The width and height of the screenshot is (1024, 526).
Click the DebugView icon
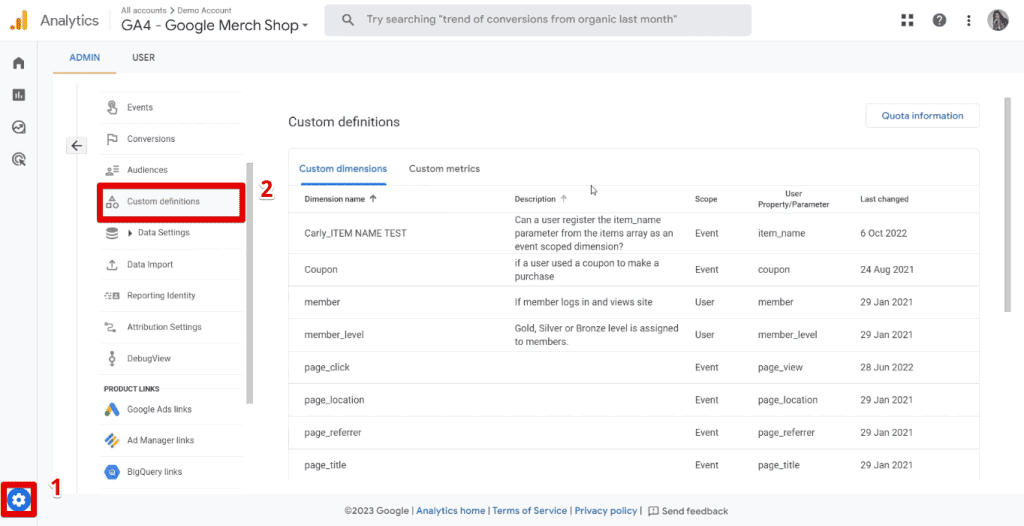click(112, 359)
